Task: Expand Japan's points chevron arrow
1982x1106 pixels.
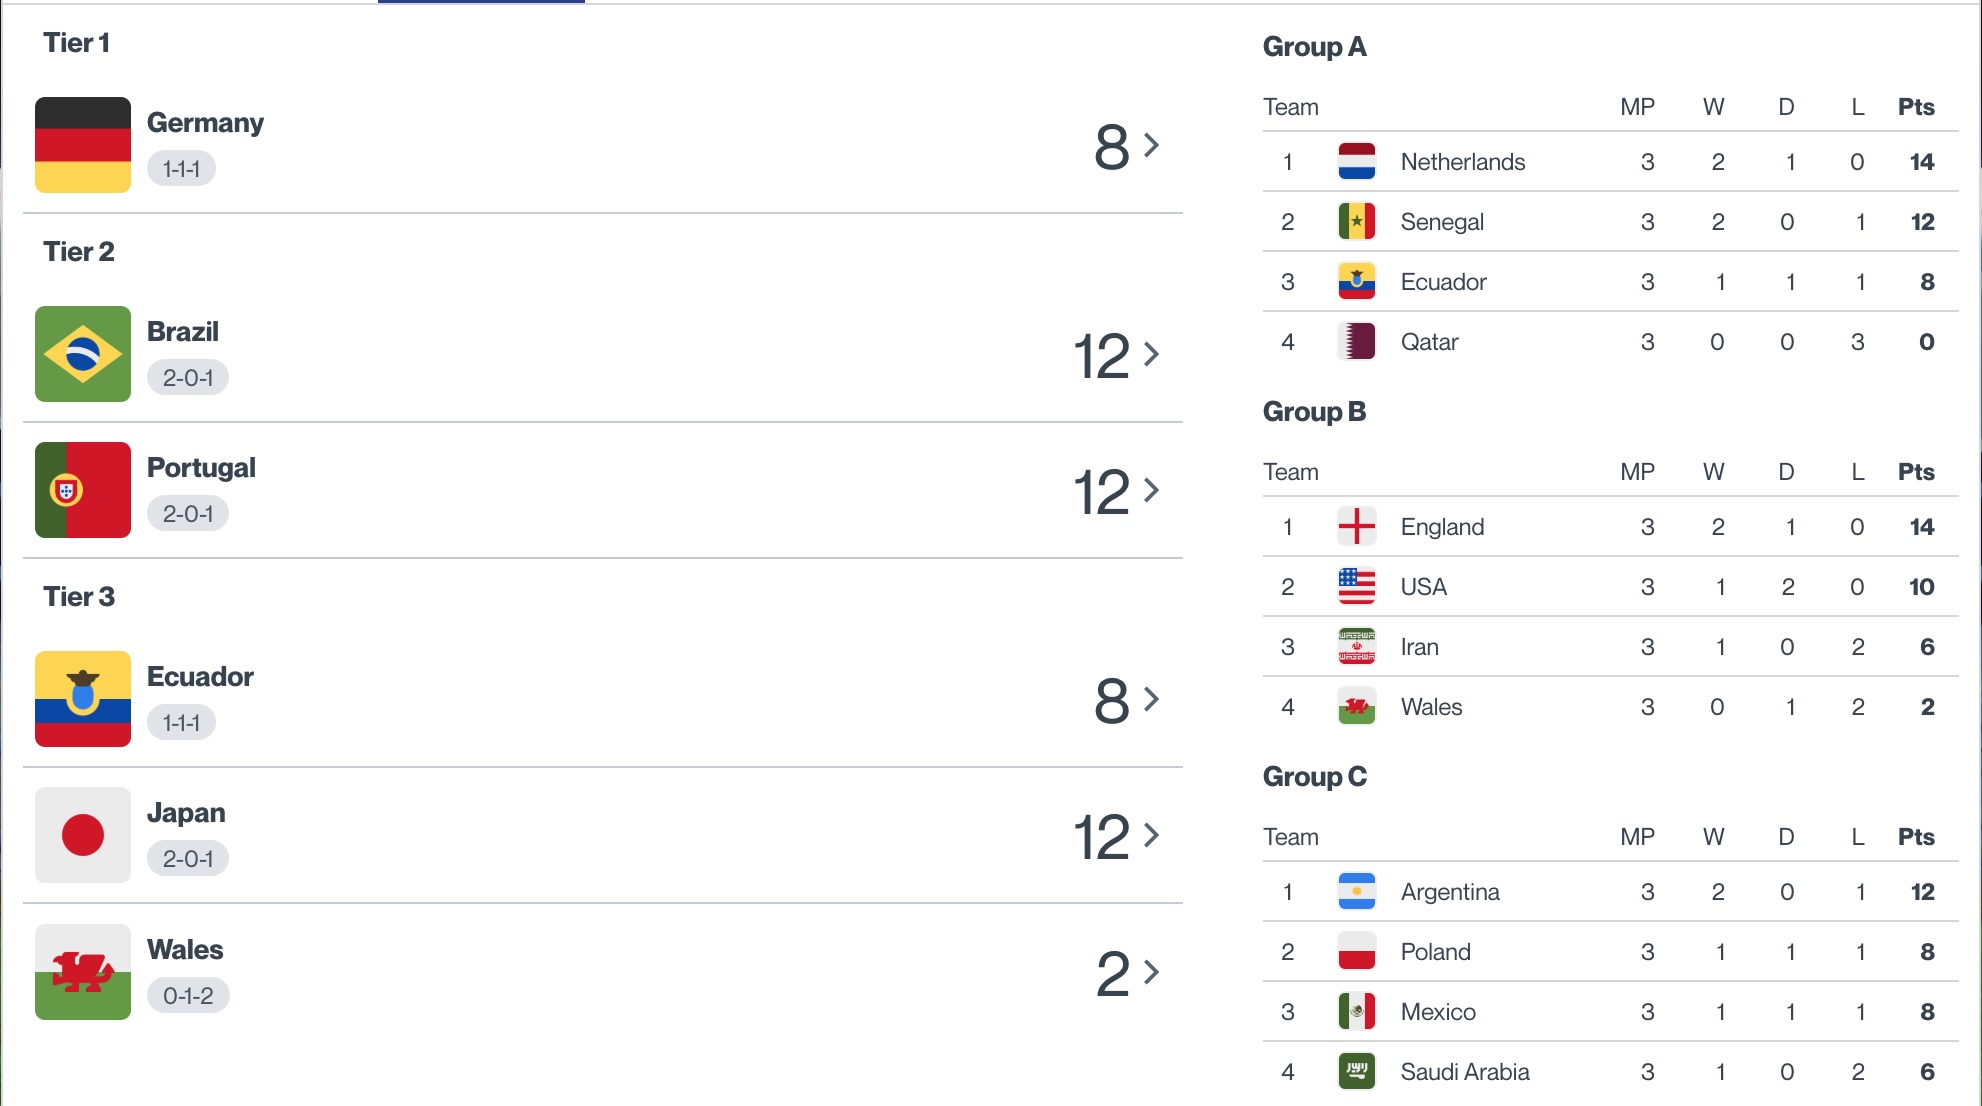Action: (x=1152, y=835)
